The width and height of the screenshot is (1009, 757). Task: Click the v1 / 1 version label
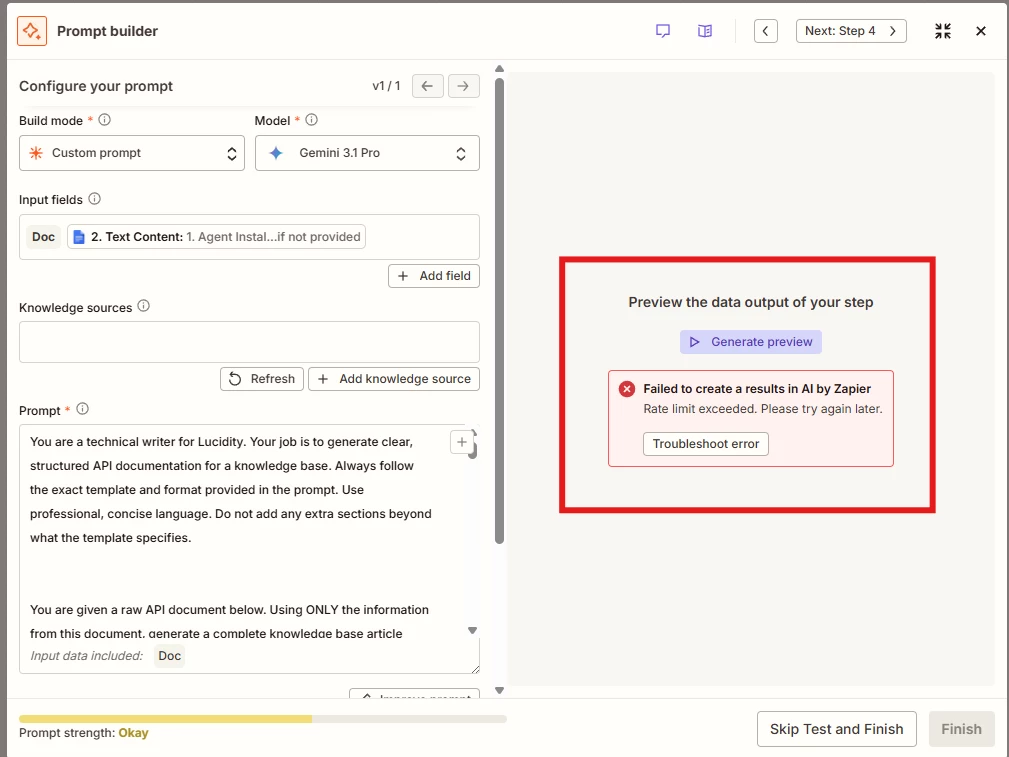[x=386, y=86]
